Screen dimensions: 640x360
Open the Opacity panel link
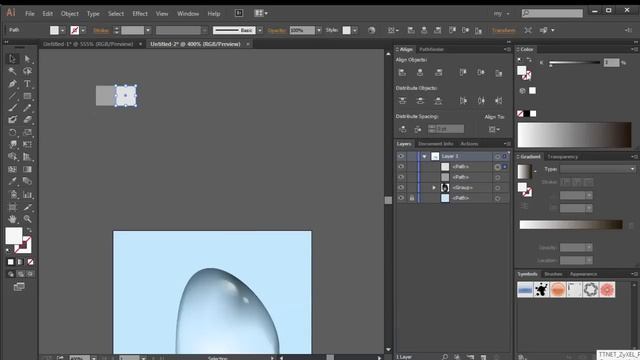click(277, 30)
